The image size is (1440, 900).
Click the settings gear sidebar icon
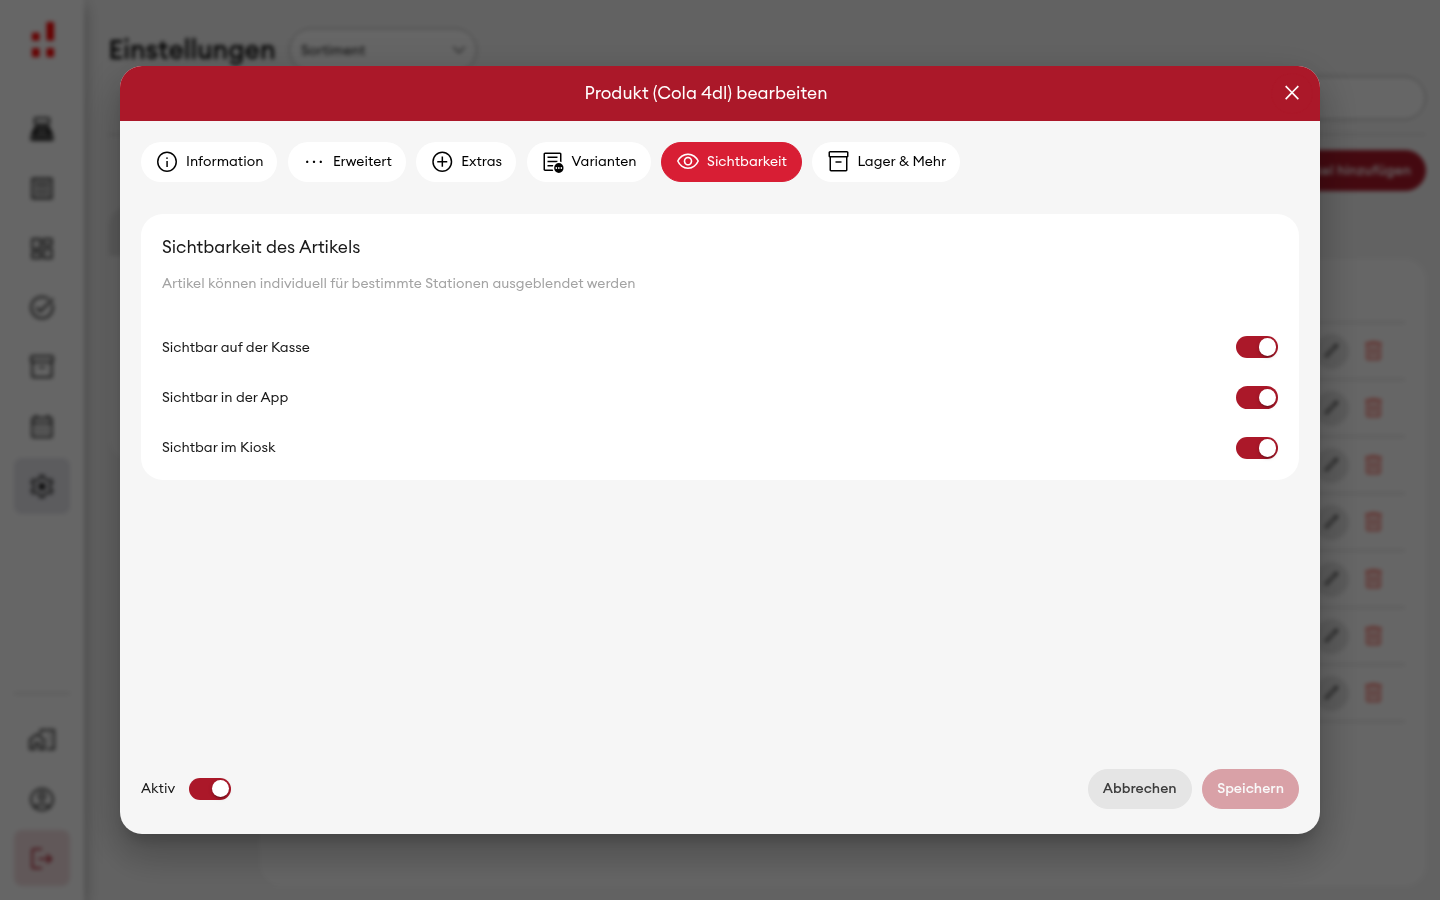click(x=42, y=487)
